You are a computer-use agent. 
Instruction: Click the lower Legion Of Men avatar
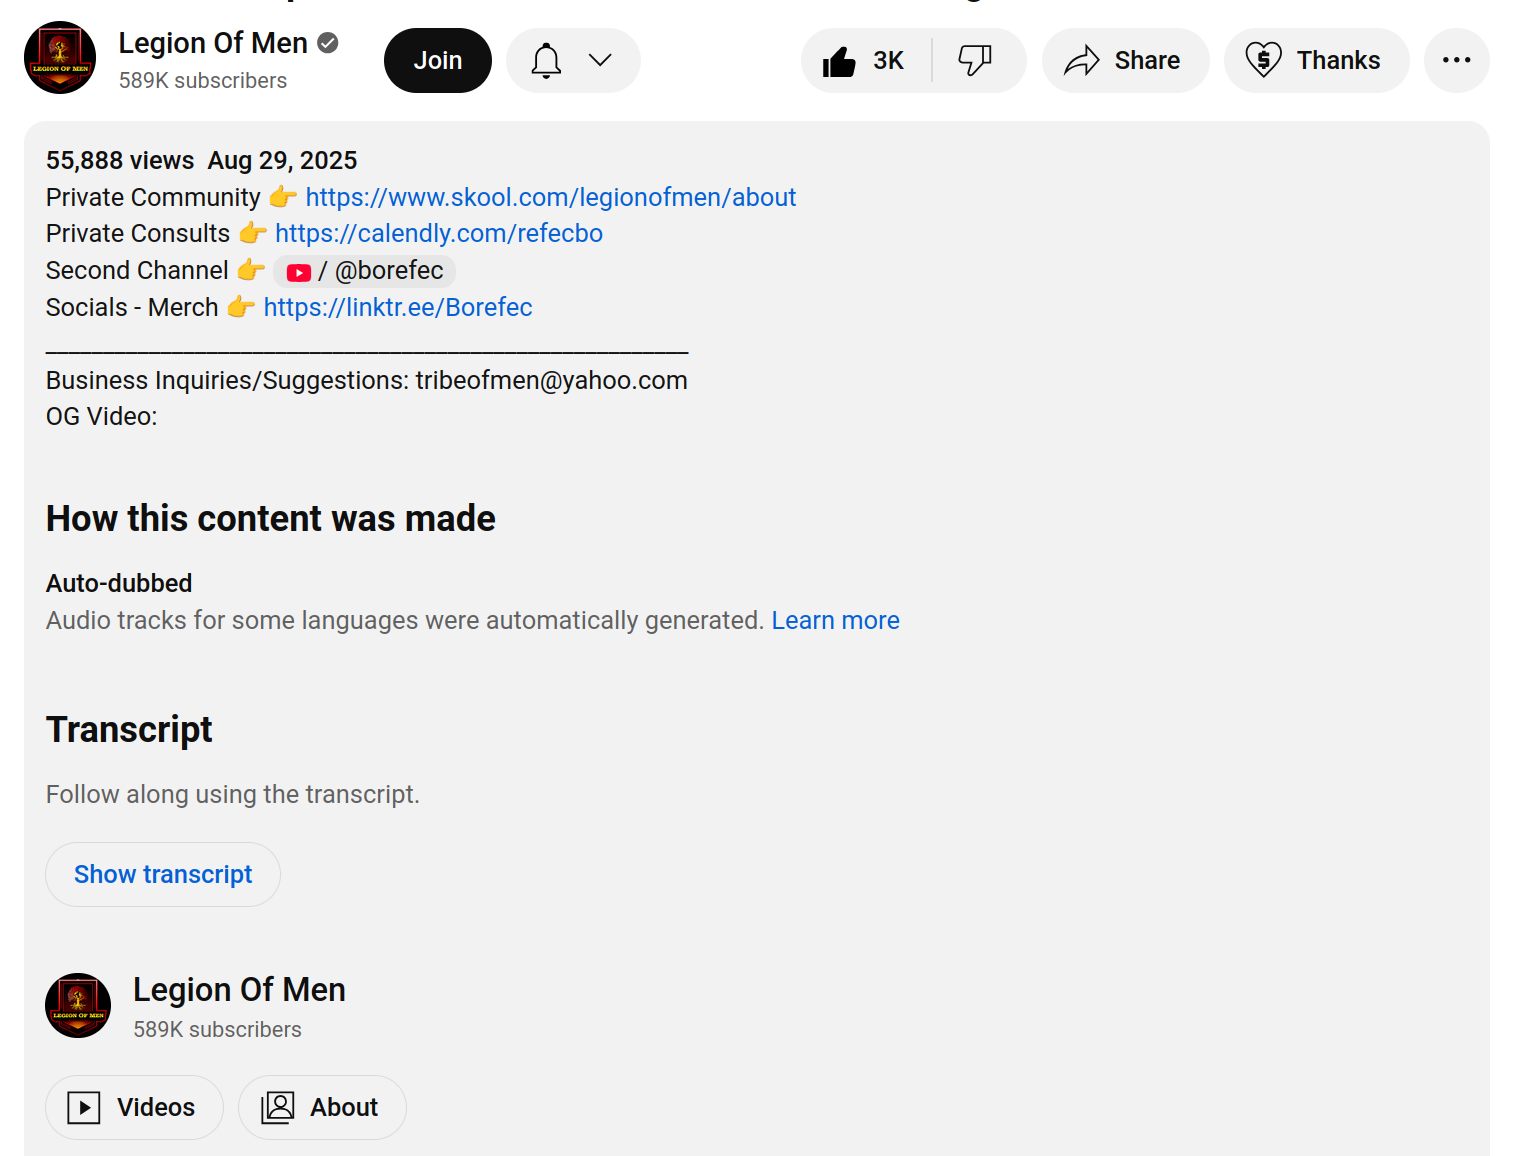coord(78,1006)
